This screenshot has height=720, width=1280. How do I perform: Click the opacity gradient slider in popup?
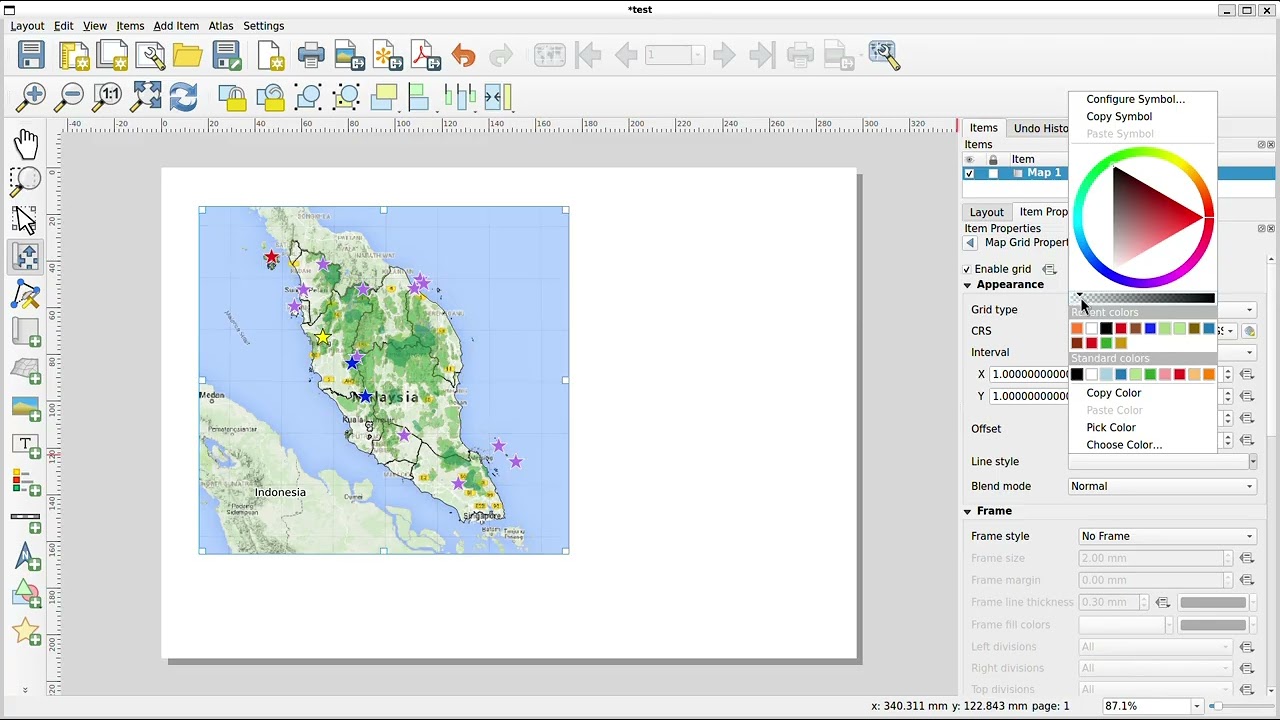[1143, 298]
